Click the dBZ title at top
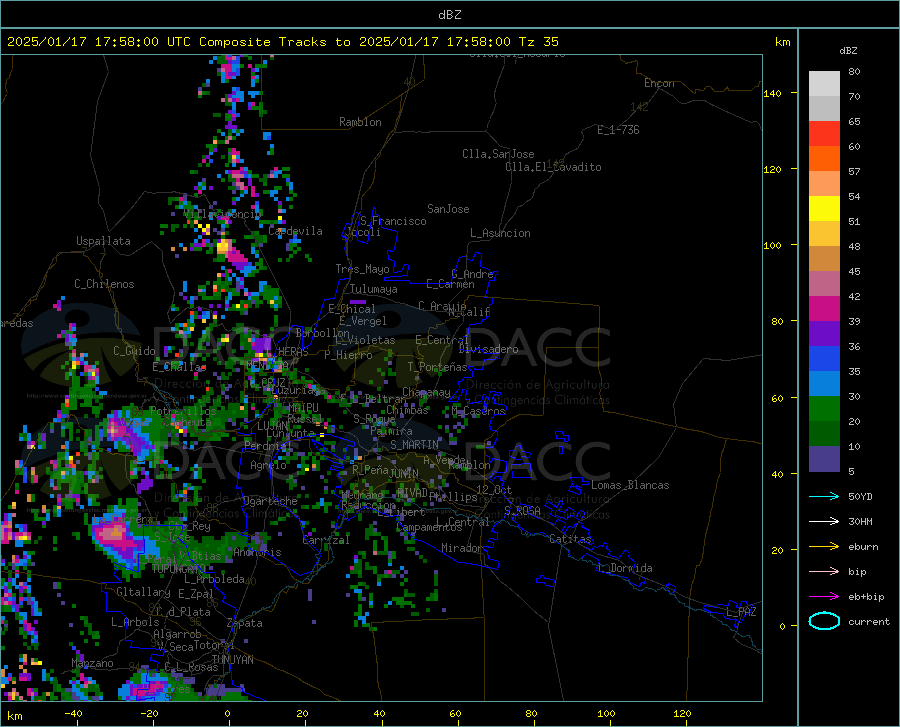Image resolution: width=900 pixels, height=727 pixels. [449, 15]
